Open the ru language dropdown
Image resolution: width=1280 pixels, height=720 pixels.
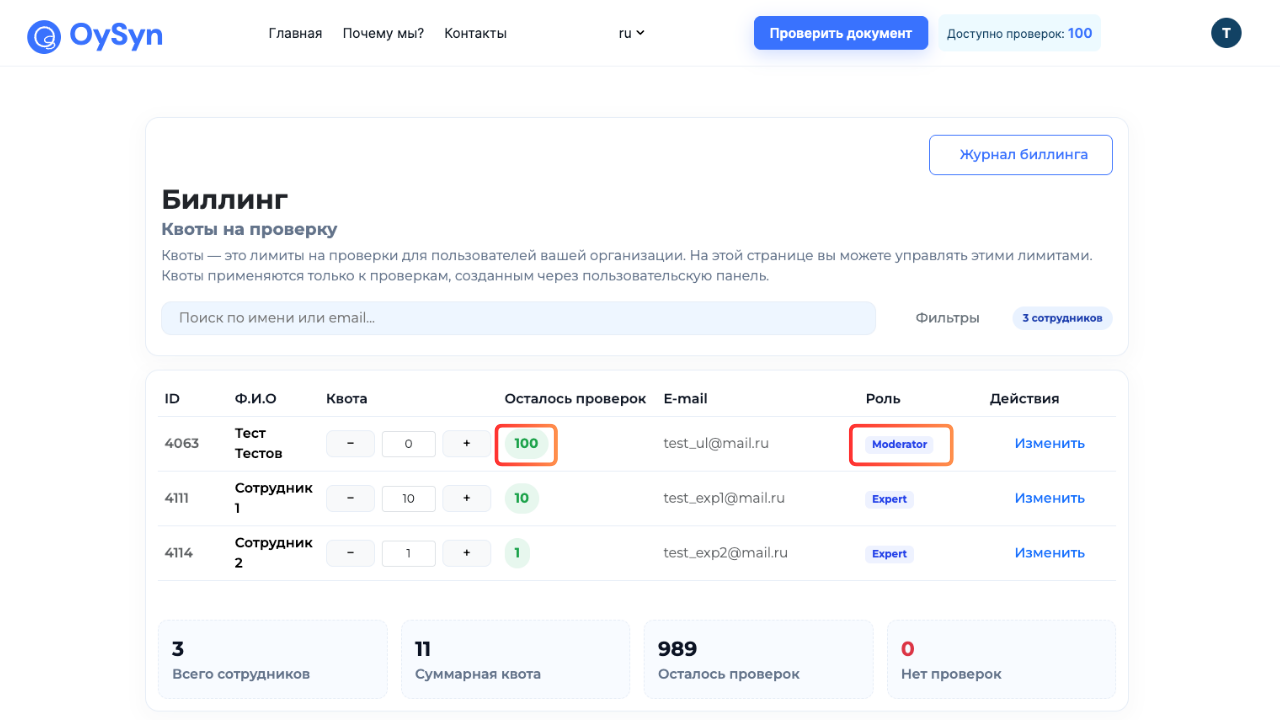(630, 32)
